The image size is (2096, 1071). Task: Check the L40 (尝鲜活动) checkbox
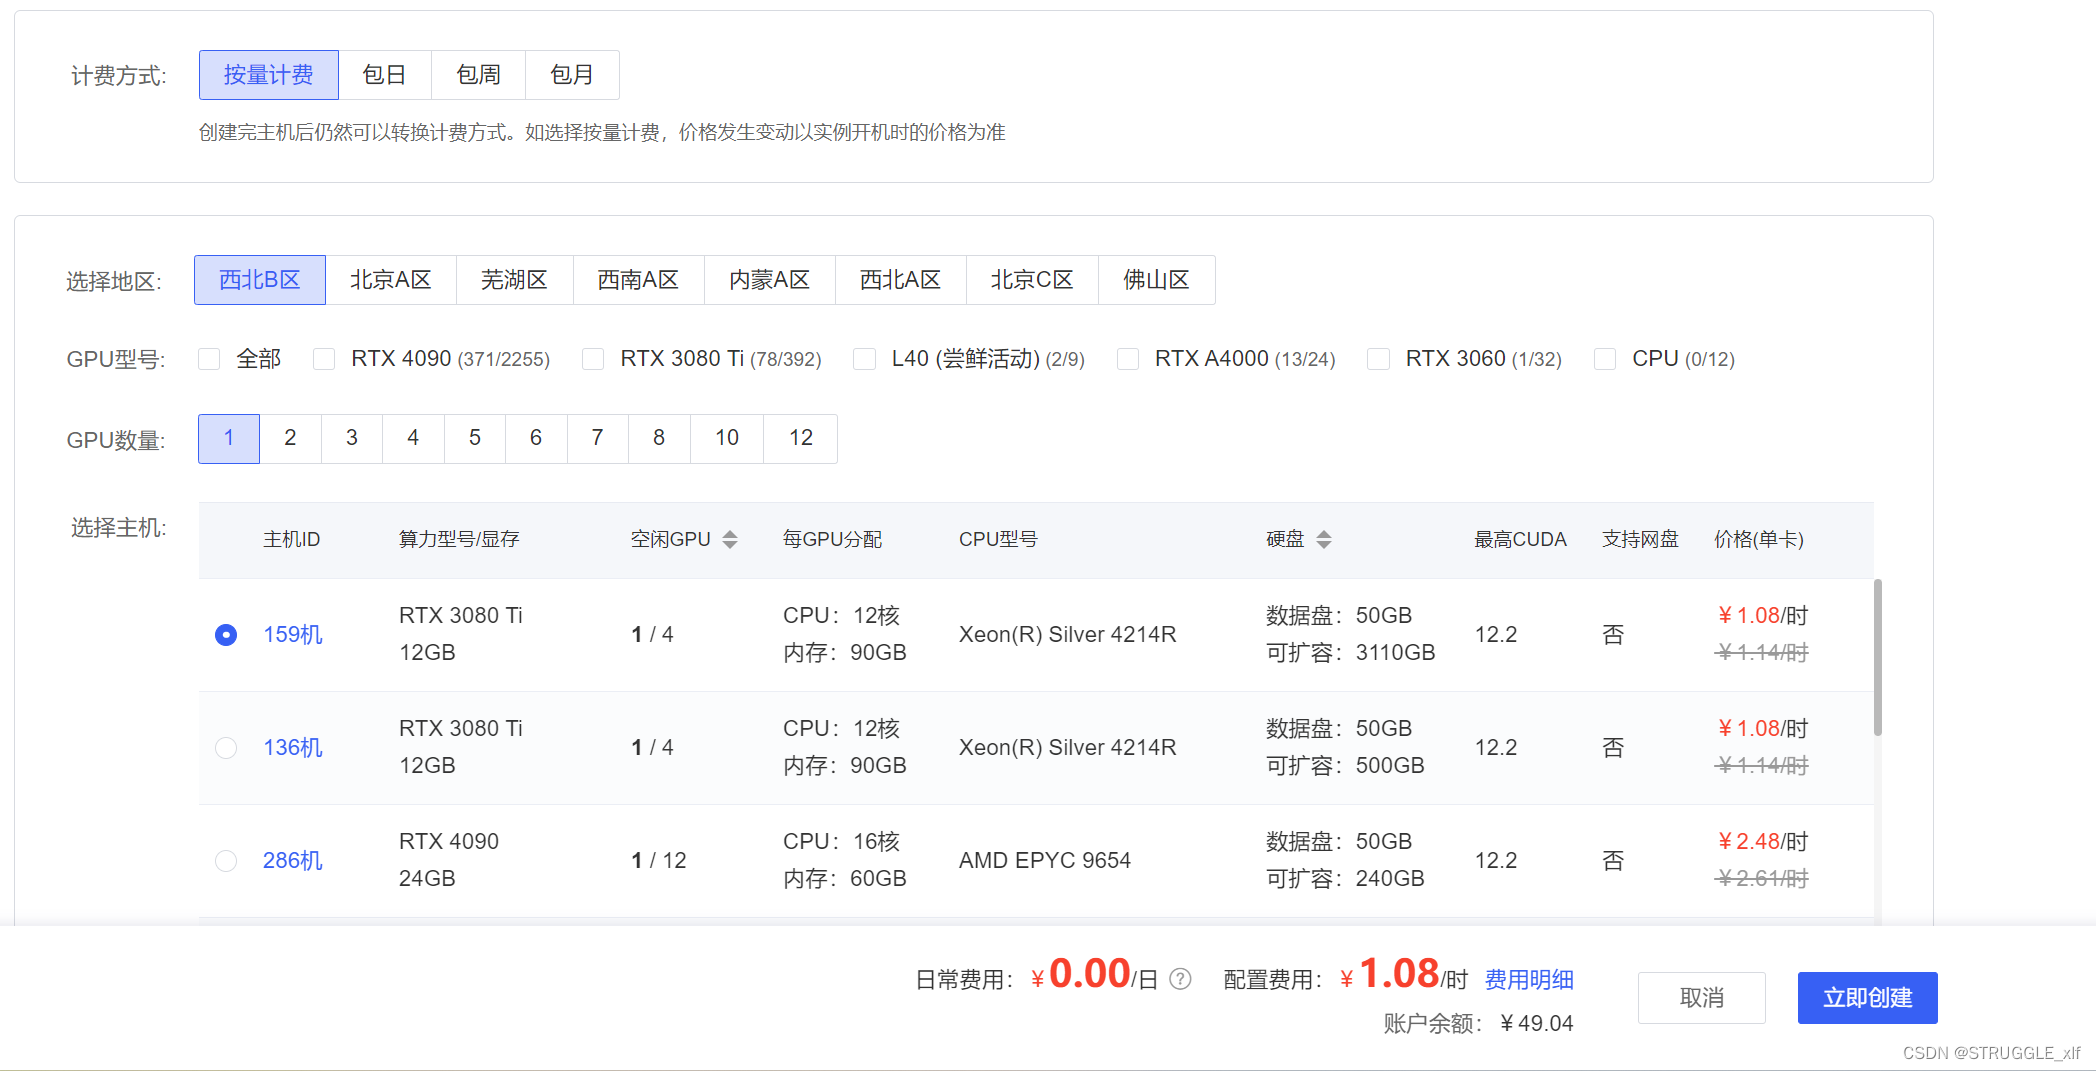pos(864,359)
